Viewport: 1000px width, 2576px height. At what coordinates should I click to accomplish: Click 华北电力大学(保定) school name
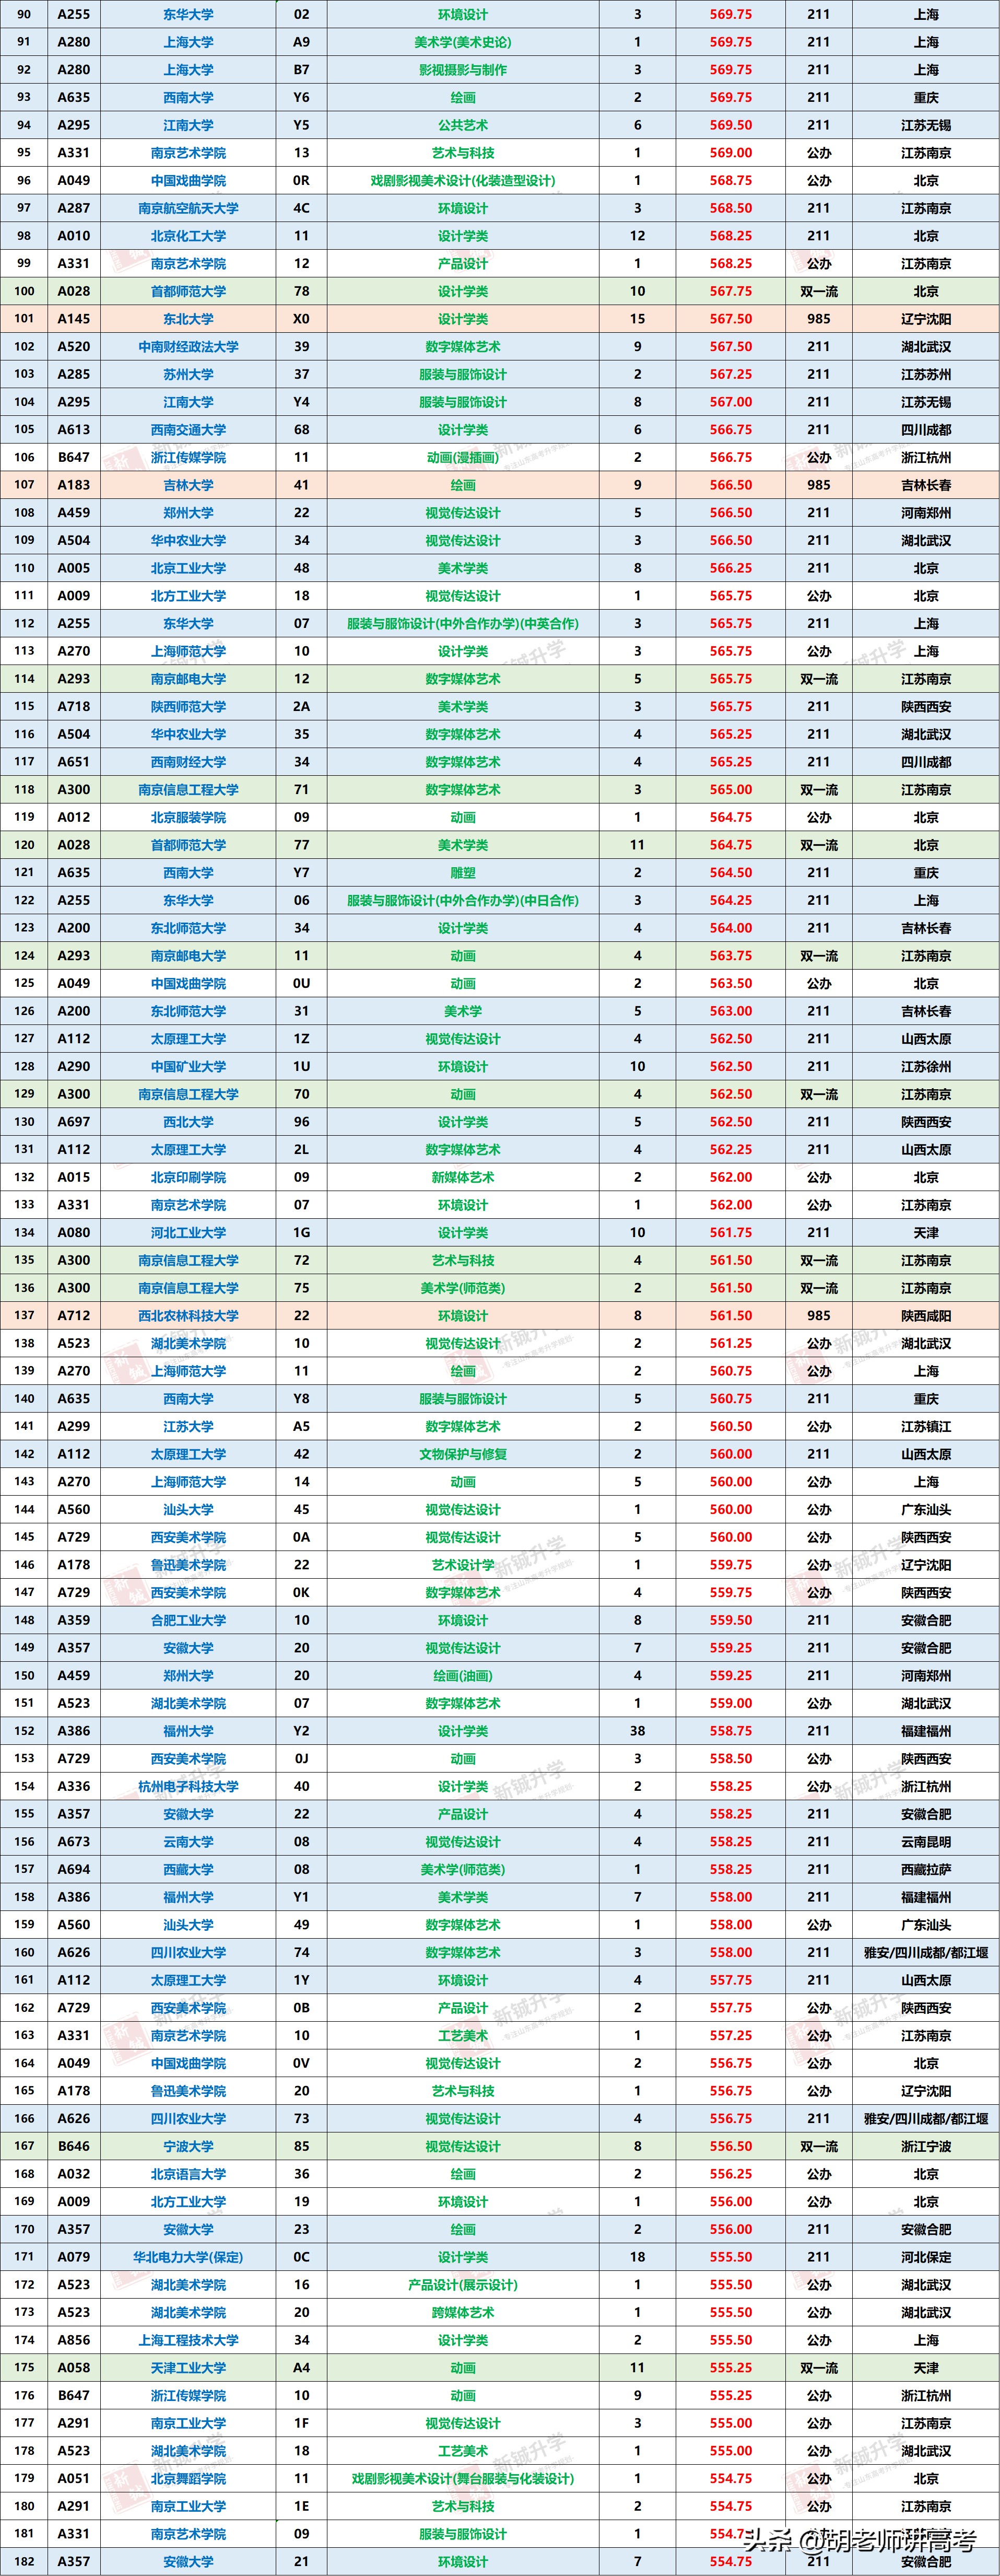click(188, 2257)
